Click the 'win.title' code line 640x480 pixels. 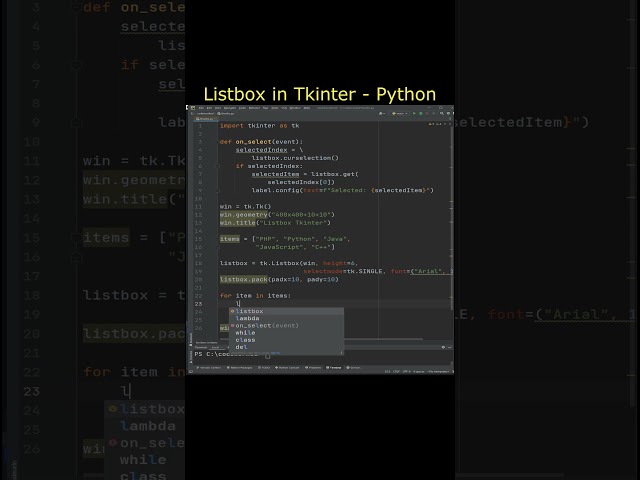pos(275,223)
